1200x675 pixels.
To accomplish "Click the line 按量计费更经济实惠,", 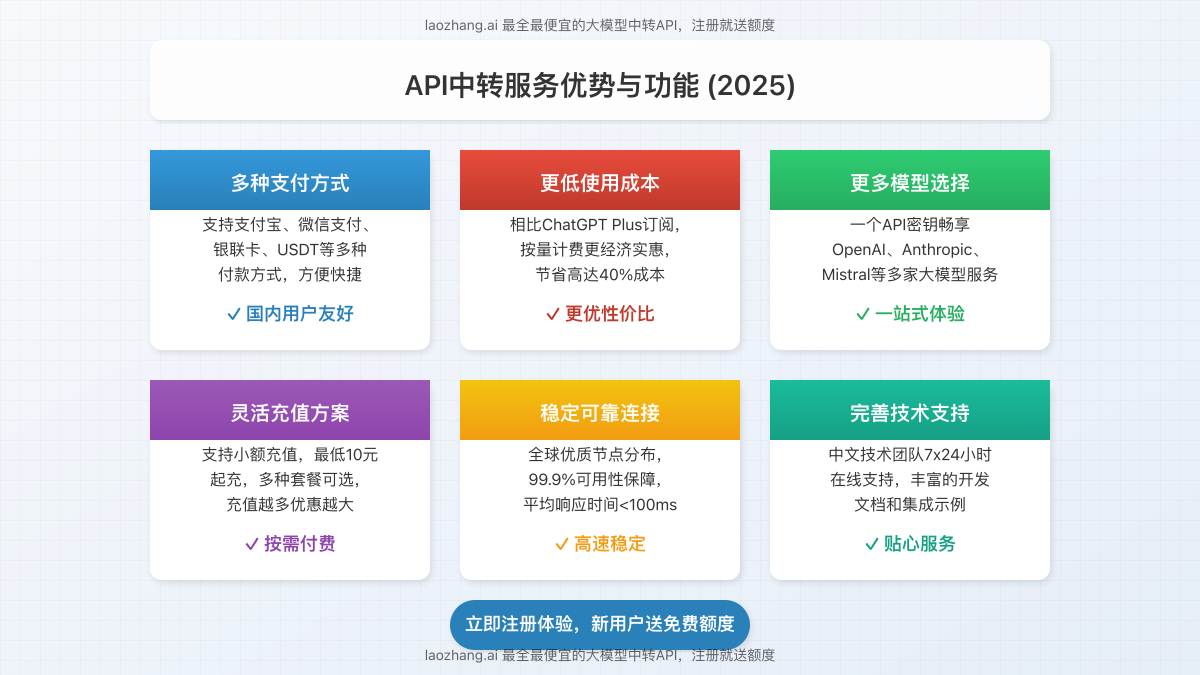I will pyautogui.click(x=597, y=250).
